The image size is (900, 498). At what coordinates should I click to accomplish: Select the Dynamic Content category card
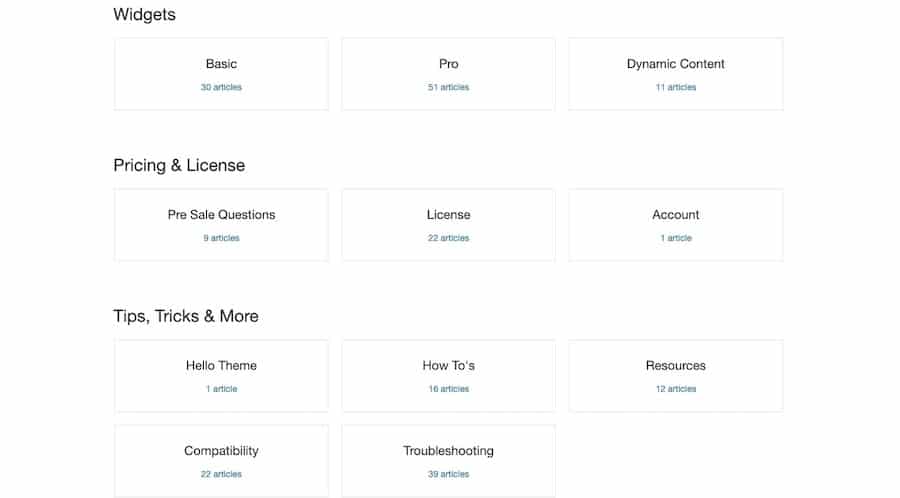click(676, 64)
